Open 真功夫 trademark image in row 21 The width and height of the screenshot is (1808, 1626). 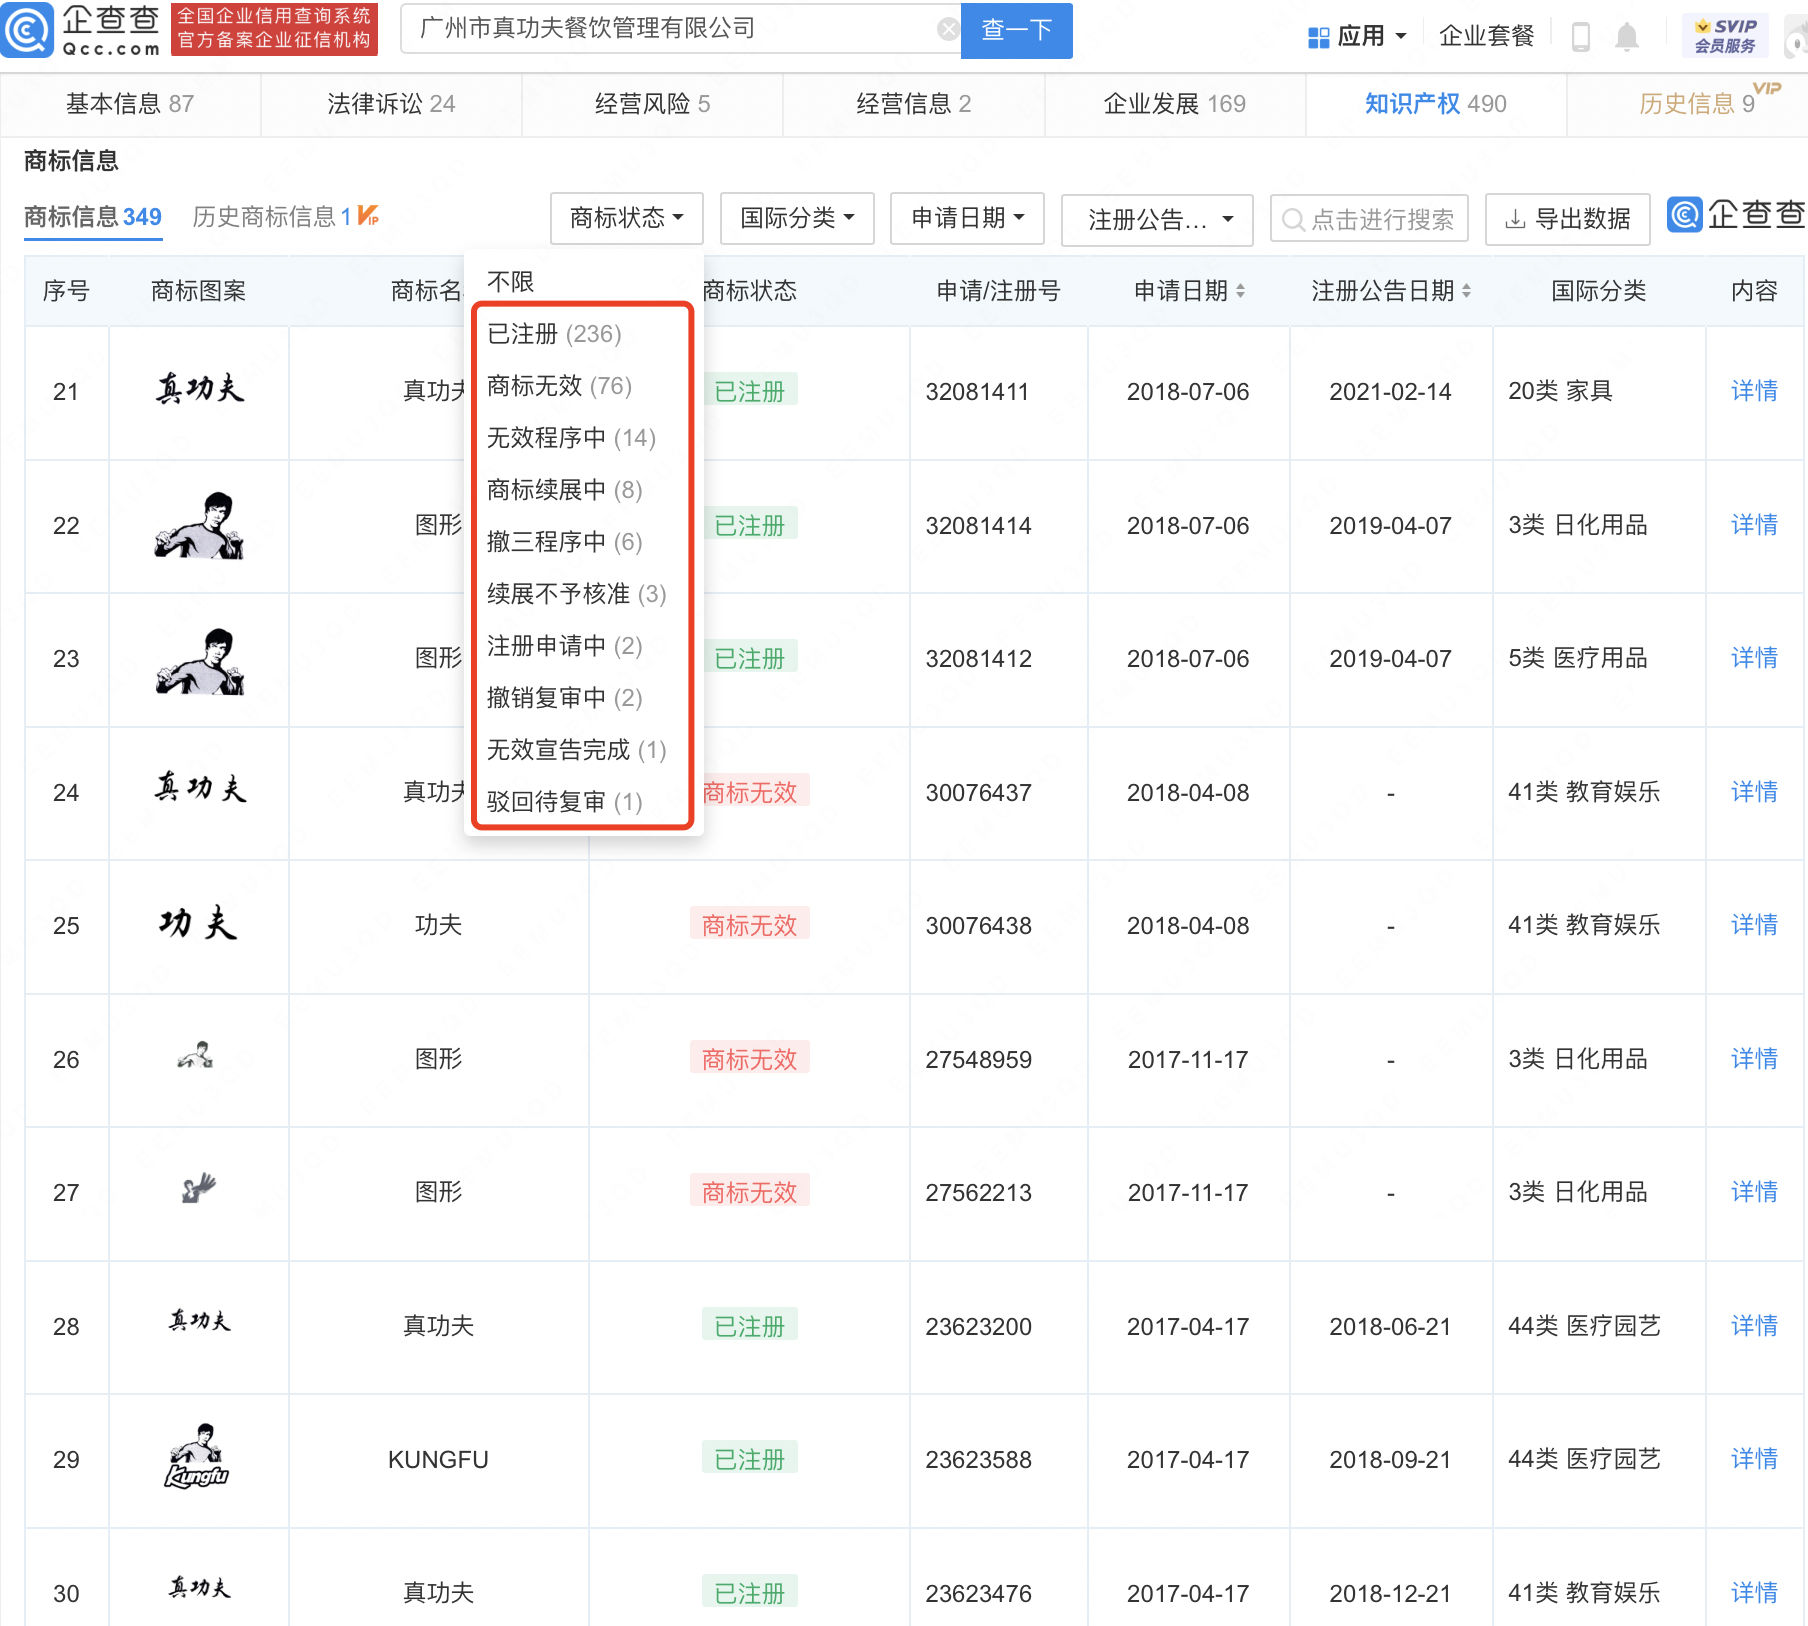click(x=200, y=390)
